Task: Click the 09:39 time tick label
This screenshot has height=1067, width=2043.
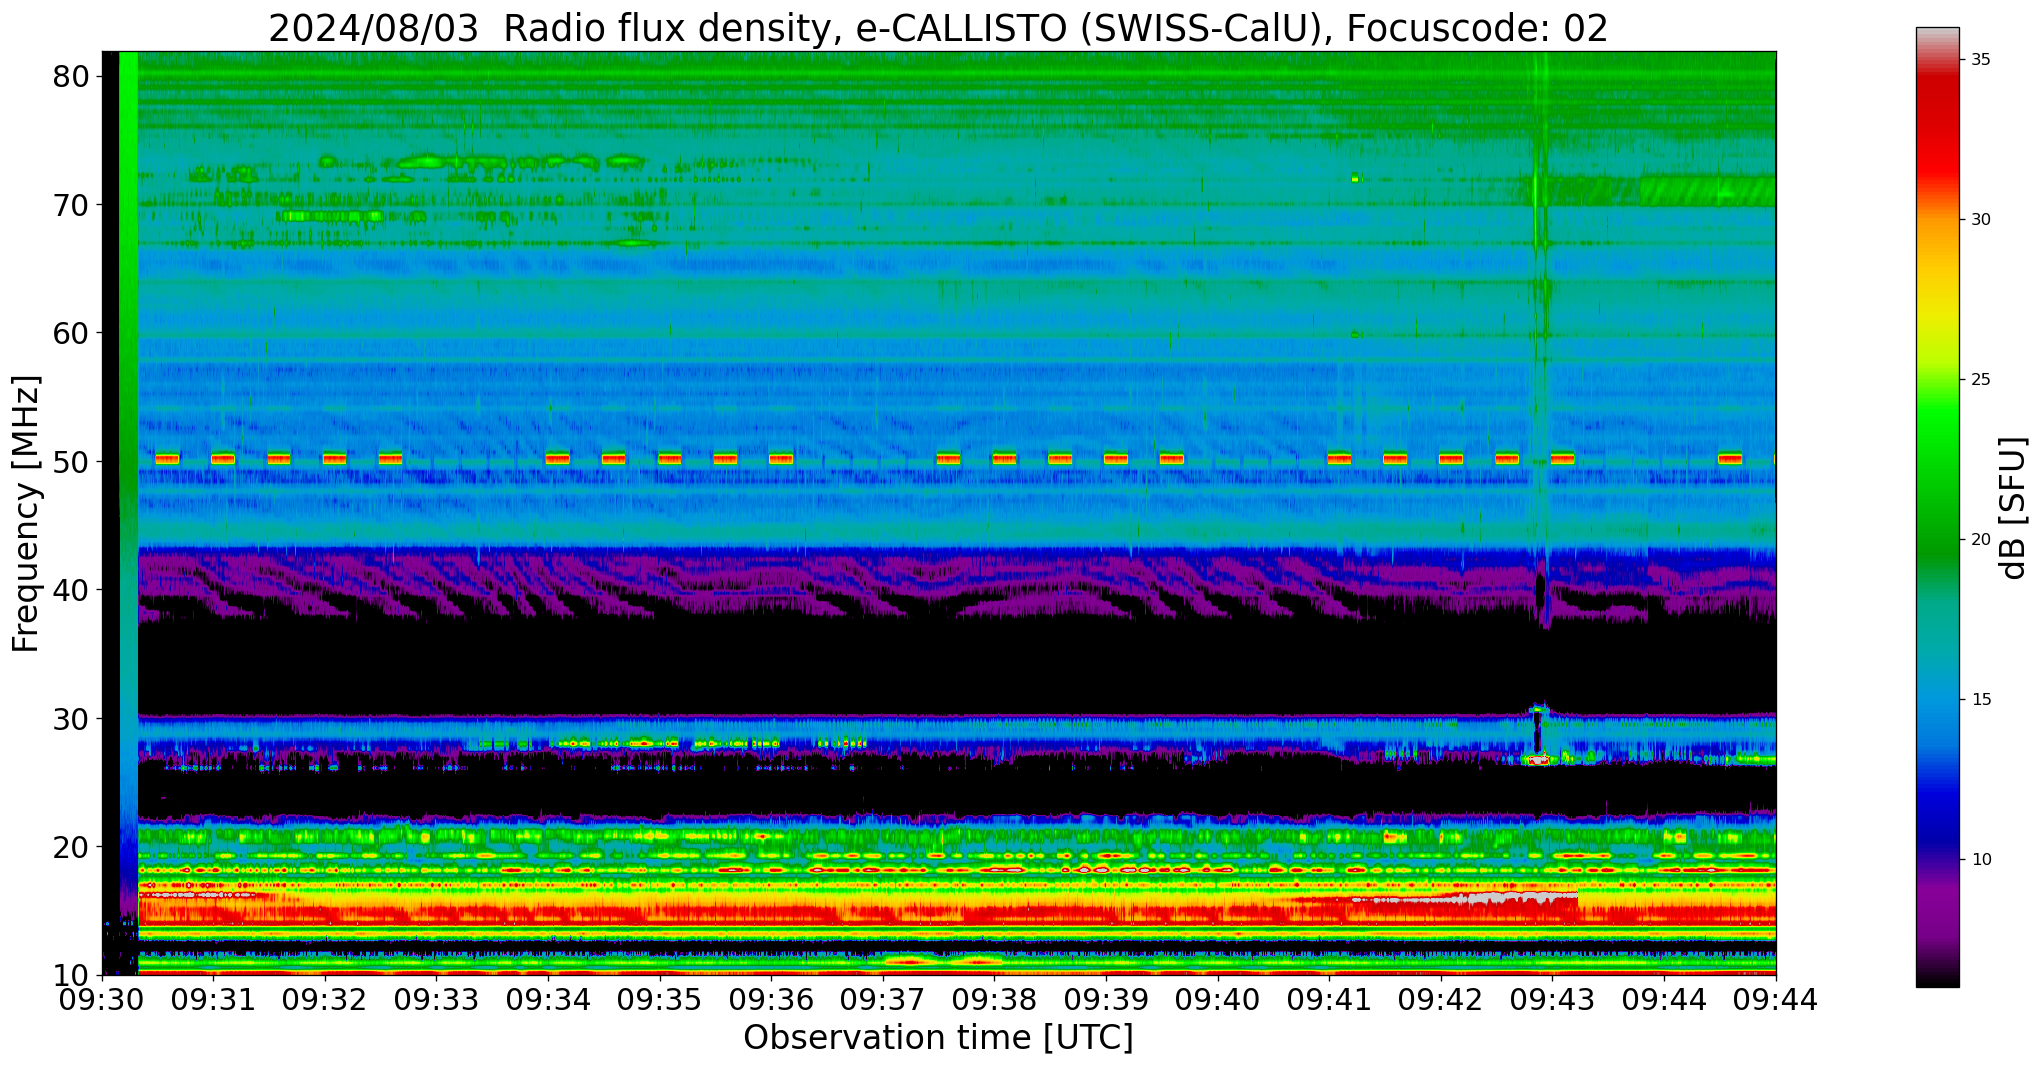Action: pyautogui.click(x=1106, y=999)
